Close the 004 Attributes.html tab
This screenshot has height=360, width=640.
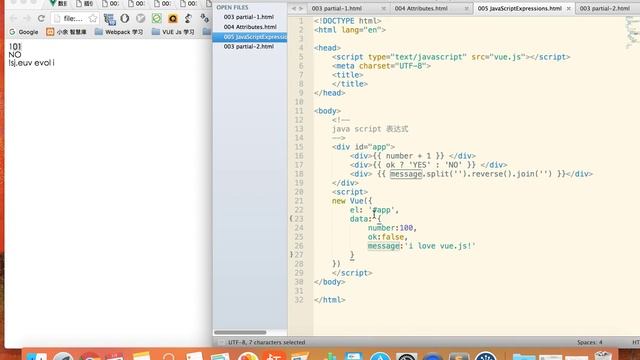pos(467,9)
